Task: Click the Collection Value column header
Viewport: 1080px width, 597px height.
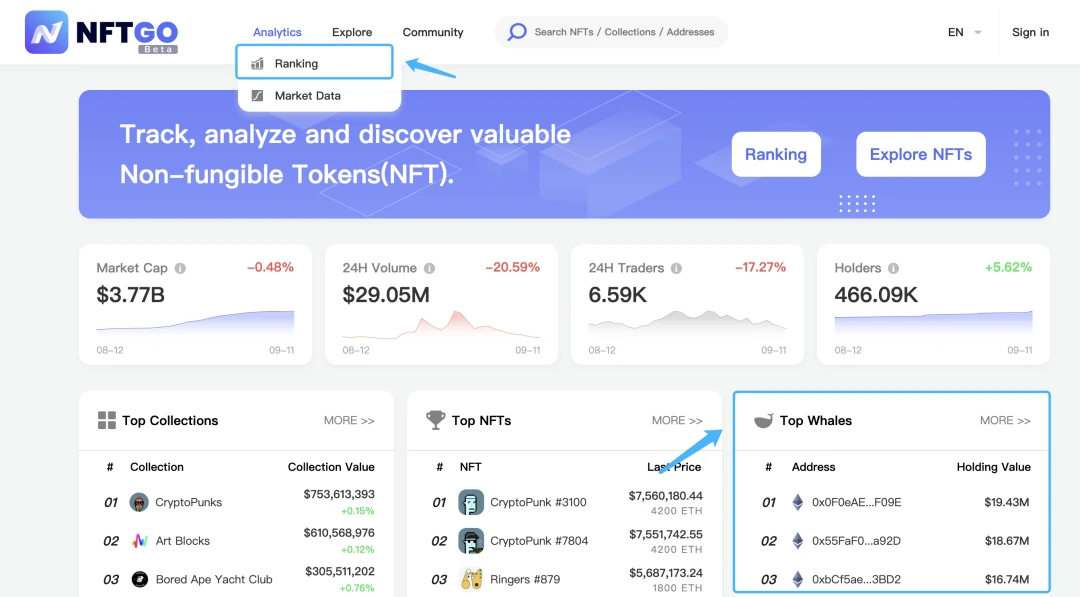Action: click(x=331, y=467)
